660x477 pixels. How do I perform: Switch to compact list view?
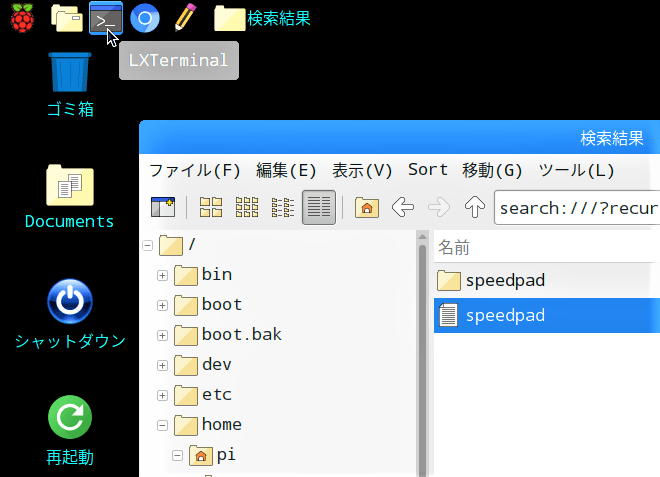coord(283,207)
